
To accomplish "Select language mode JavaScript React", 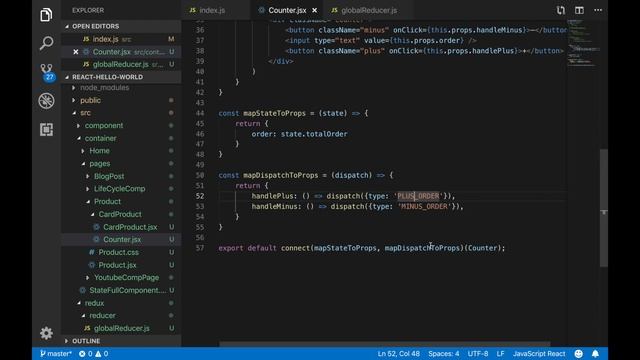I will [539, 354].
